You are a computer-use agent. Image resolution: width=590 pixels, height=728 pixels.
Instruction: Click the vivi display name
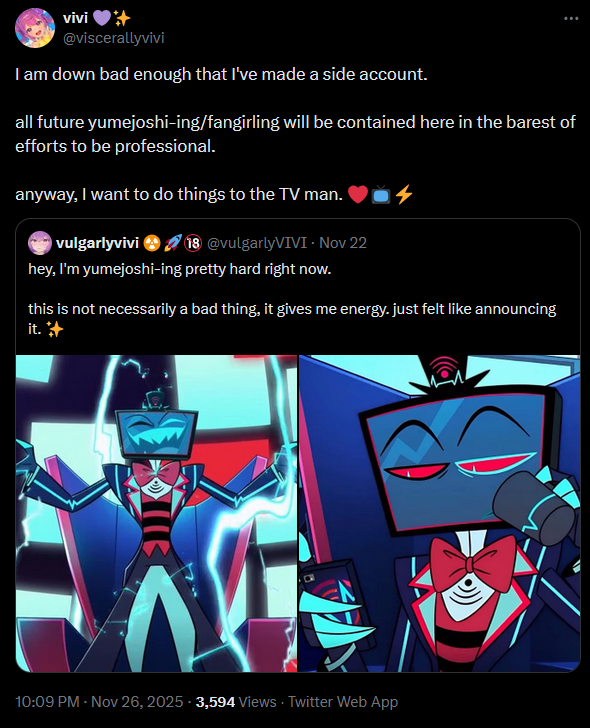click(x=75, y=18)
